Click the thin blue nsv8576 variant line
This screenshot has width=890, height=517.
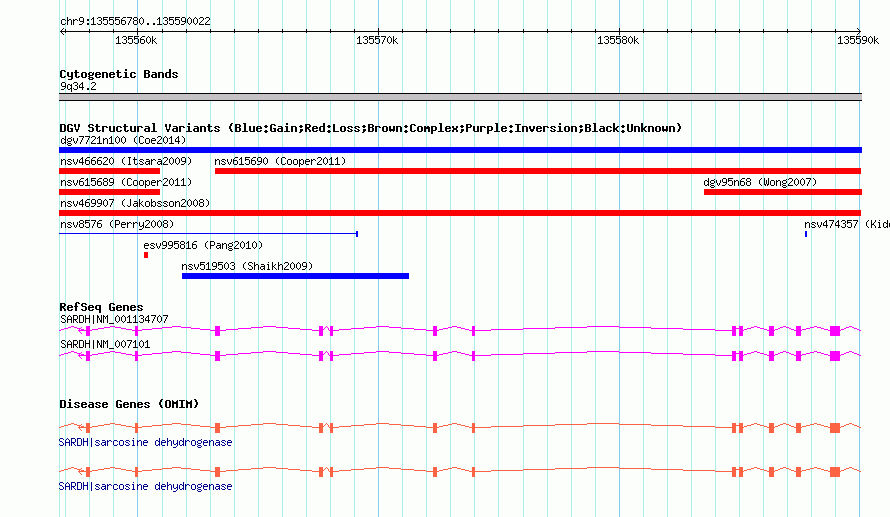(x=208, y=233)
